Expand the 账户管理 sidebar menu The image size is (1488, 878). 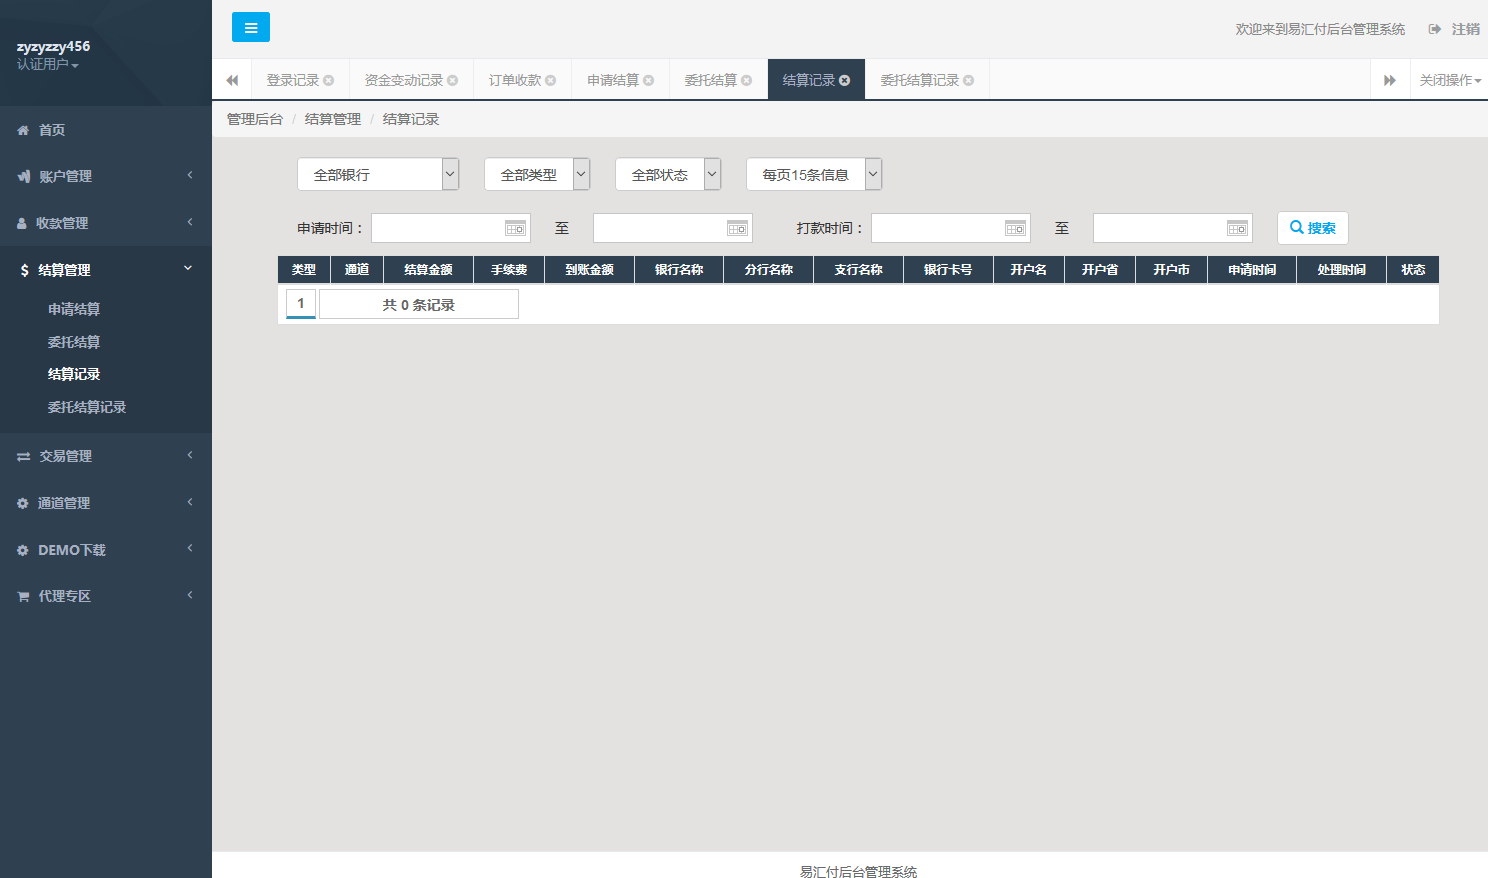(105, 176)
